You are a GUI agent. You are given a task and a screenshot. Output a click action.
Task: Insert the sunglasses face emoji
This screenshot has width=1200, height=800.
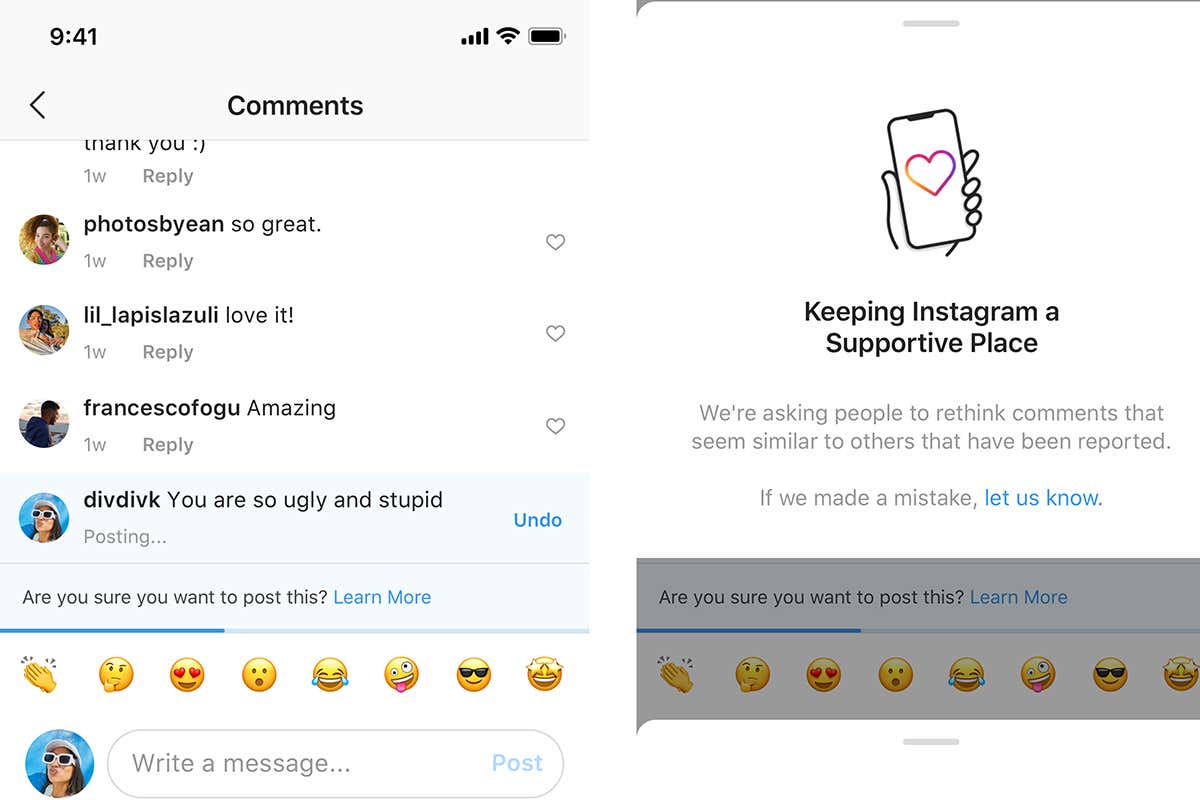tap(474, 676)
